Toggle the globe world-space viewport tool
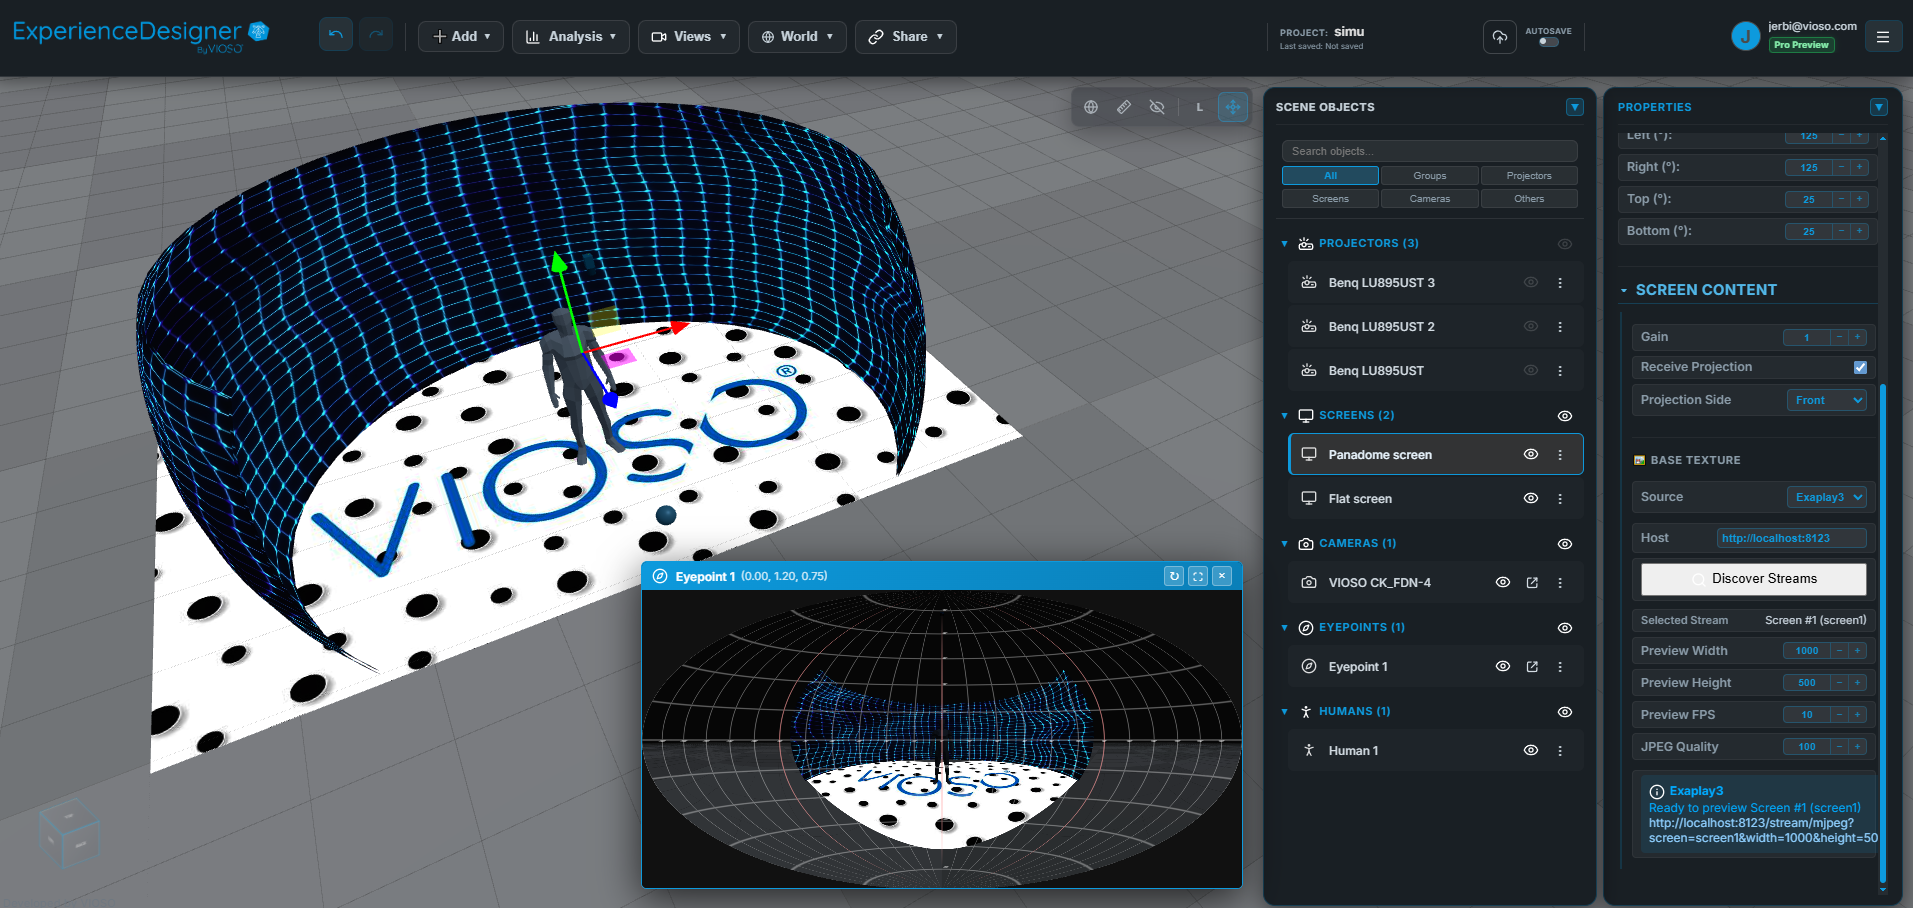 (1091, 107)
